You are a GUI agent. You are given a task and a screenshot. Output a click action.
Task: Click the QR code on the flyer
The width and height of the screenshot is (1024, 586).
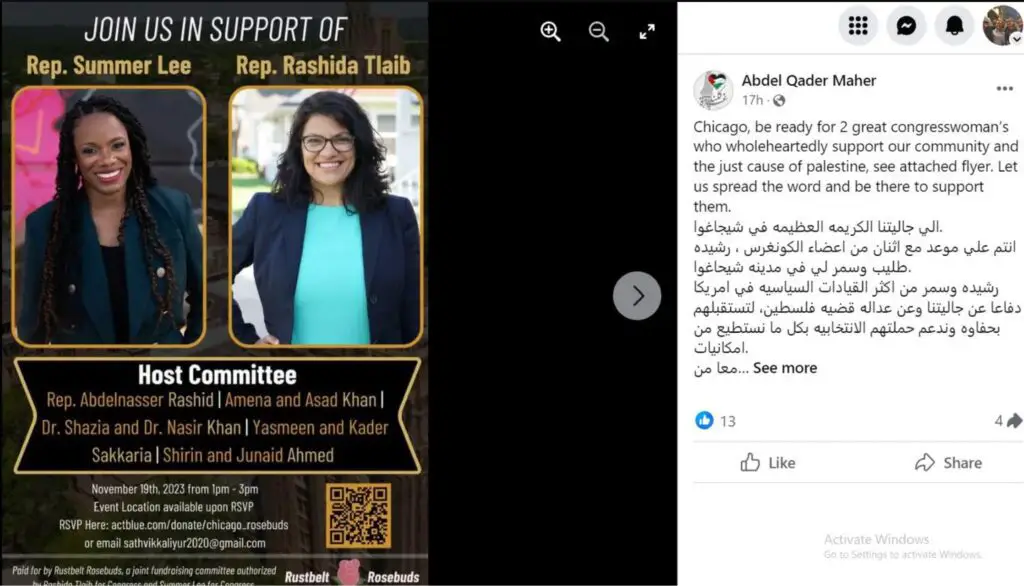pos(359,515)
